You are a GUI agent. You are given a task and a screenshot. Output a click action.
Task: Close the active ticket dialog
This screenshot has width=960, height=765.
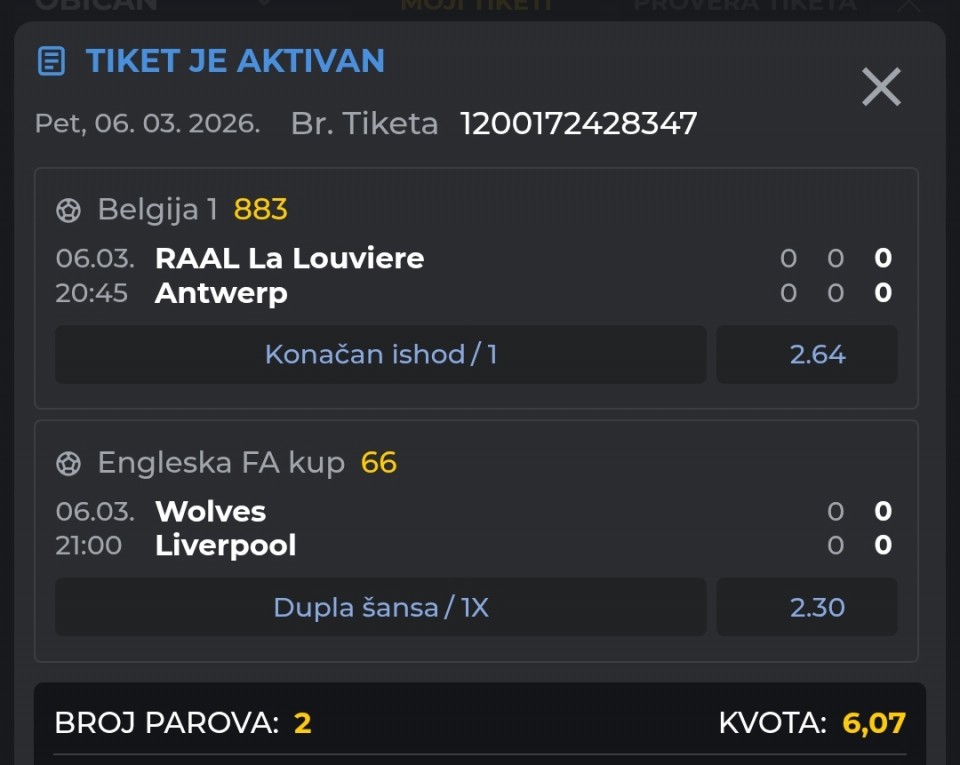click(881, 87)
